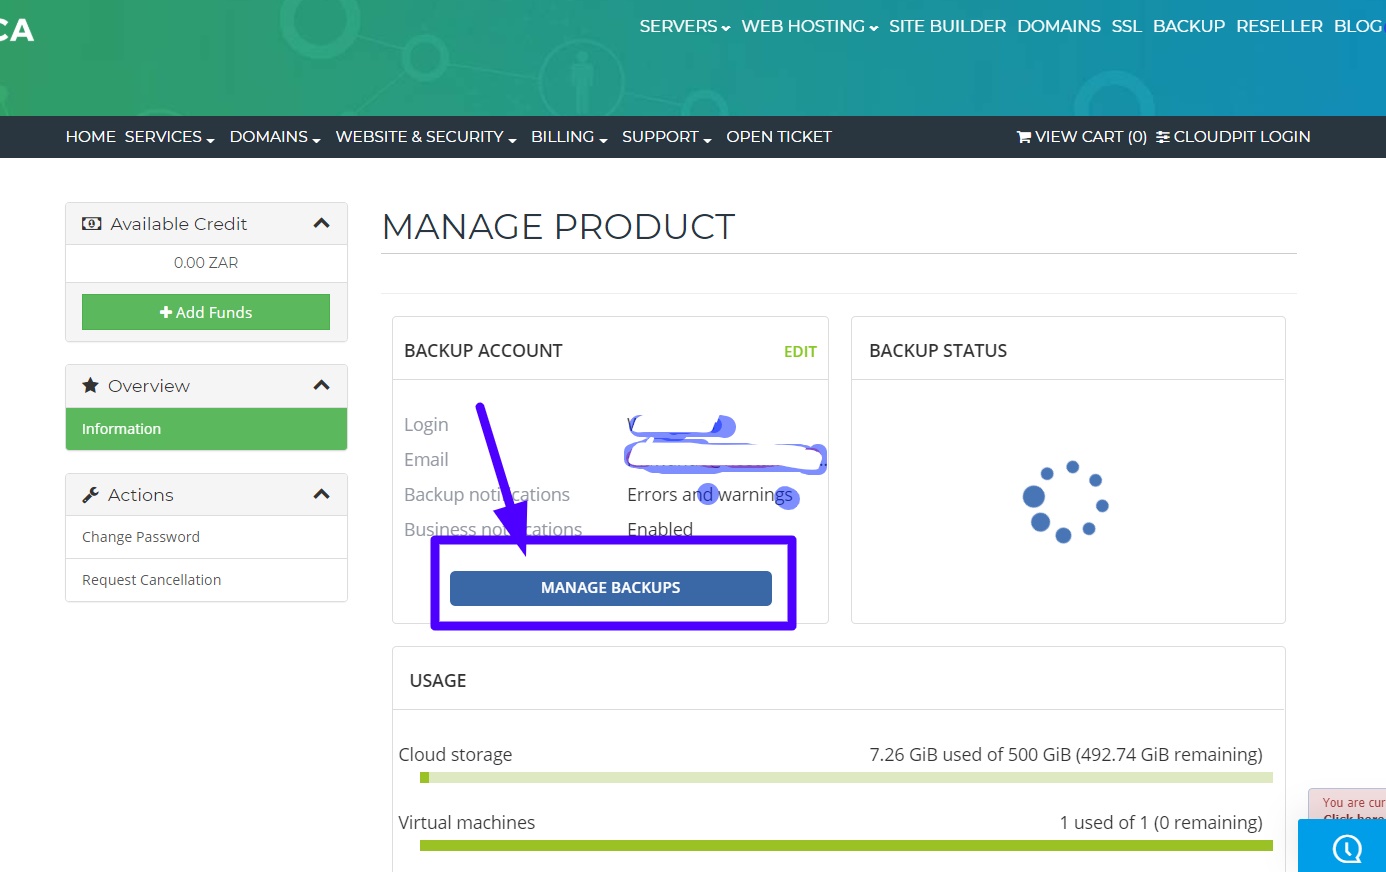Screen dimensions: 1386x872
Task: Click Edit in the Backup Account panel
Action: point(800,352)
